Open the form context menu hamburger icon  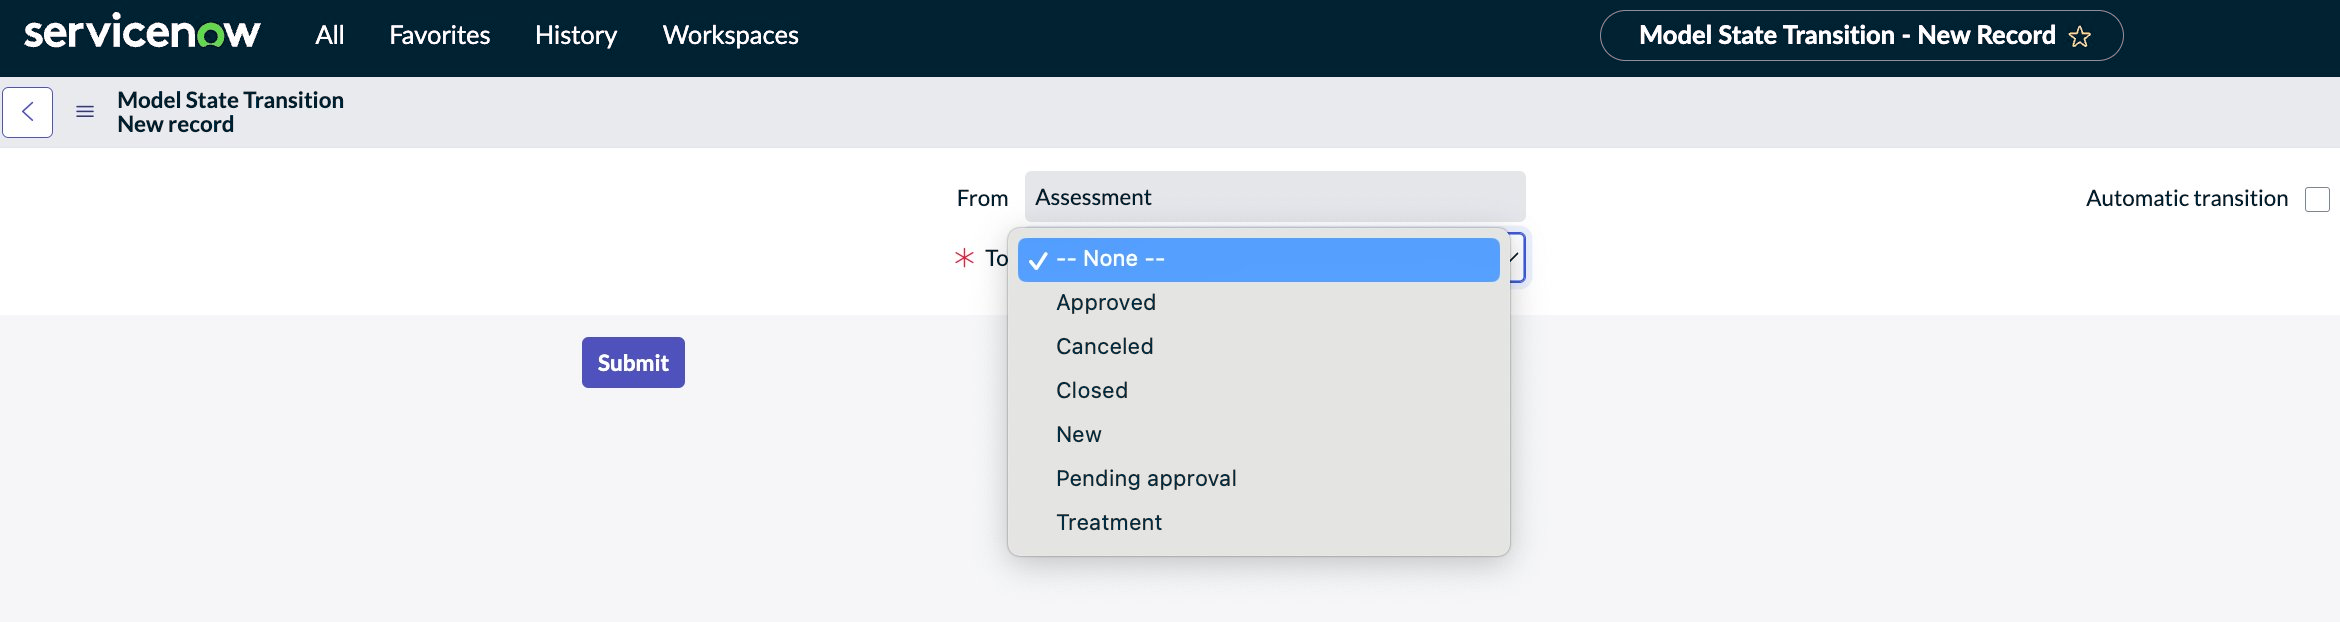85,112
